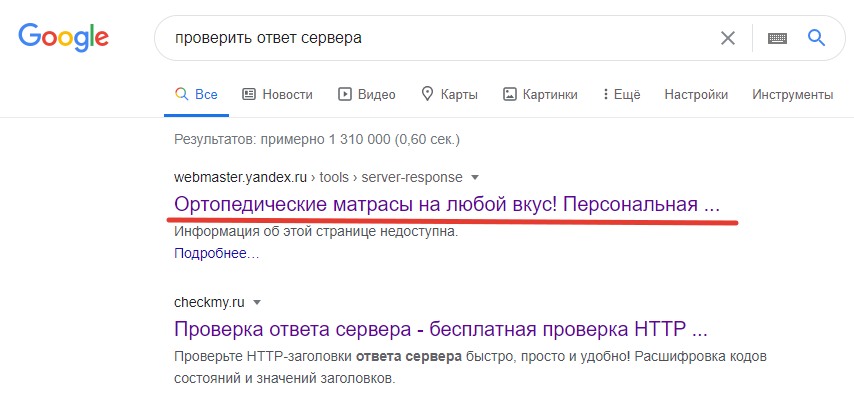Clear the search query with X icon

[728, 38]
